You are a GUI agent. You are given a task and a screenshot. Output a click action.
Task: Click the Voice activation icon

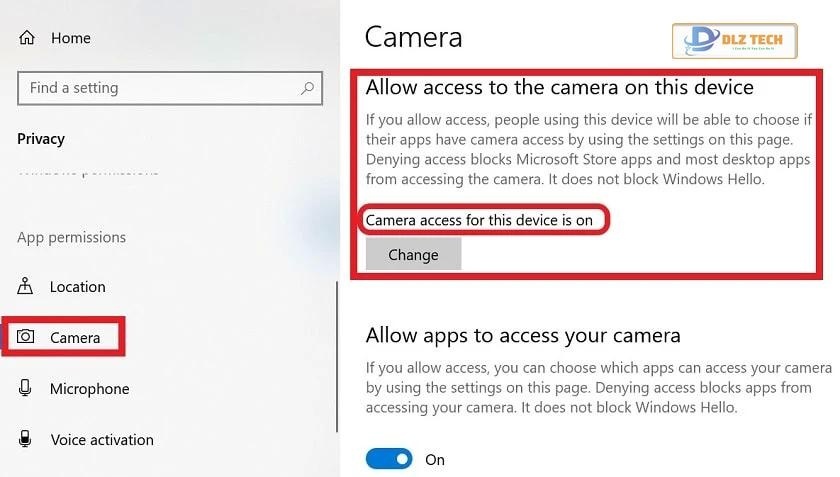[x=26, y=439]
